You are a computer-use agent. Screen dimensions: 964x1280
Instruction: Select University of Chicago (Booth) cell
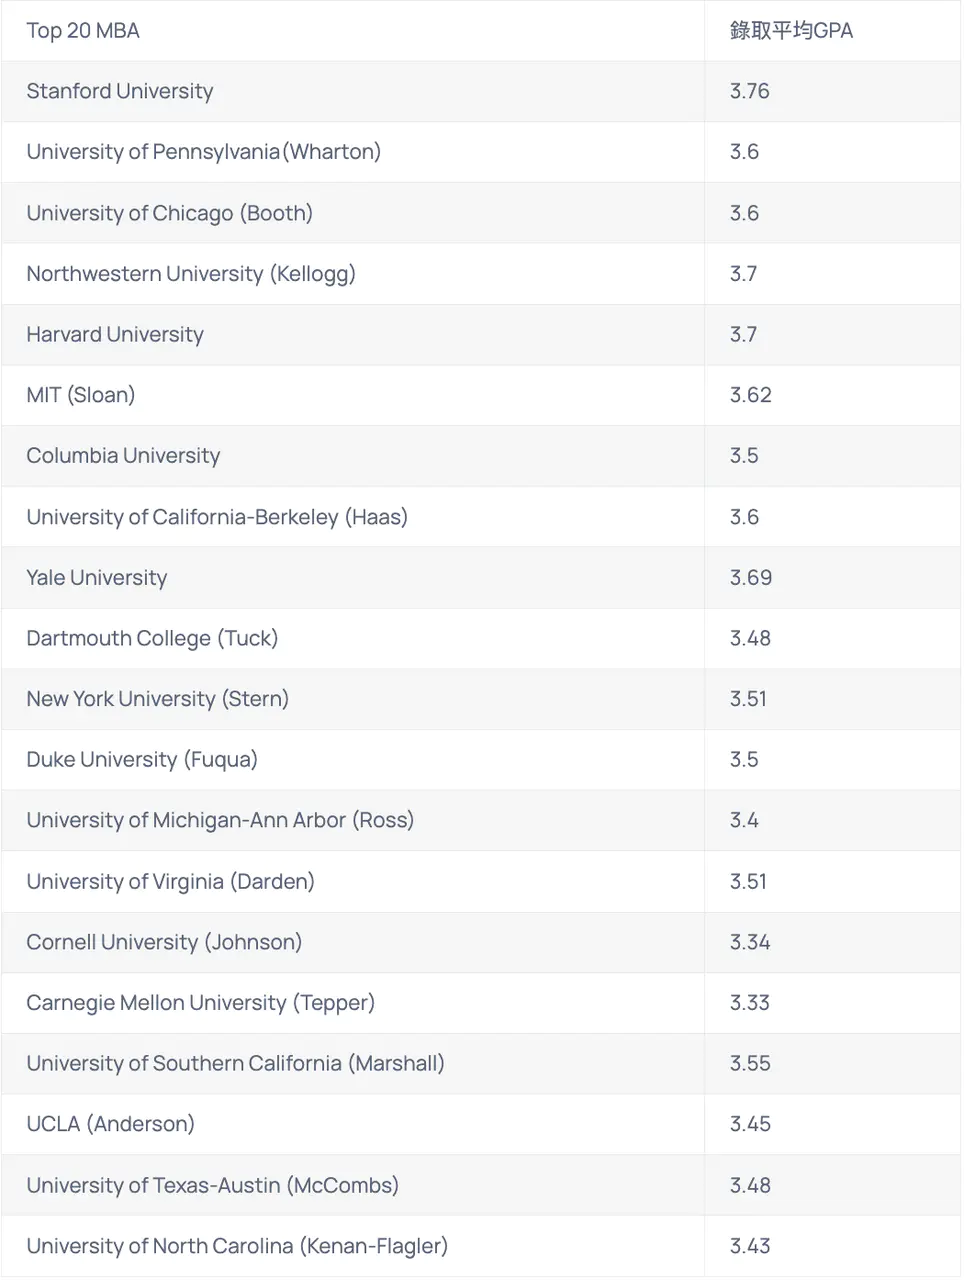[169, 213]
